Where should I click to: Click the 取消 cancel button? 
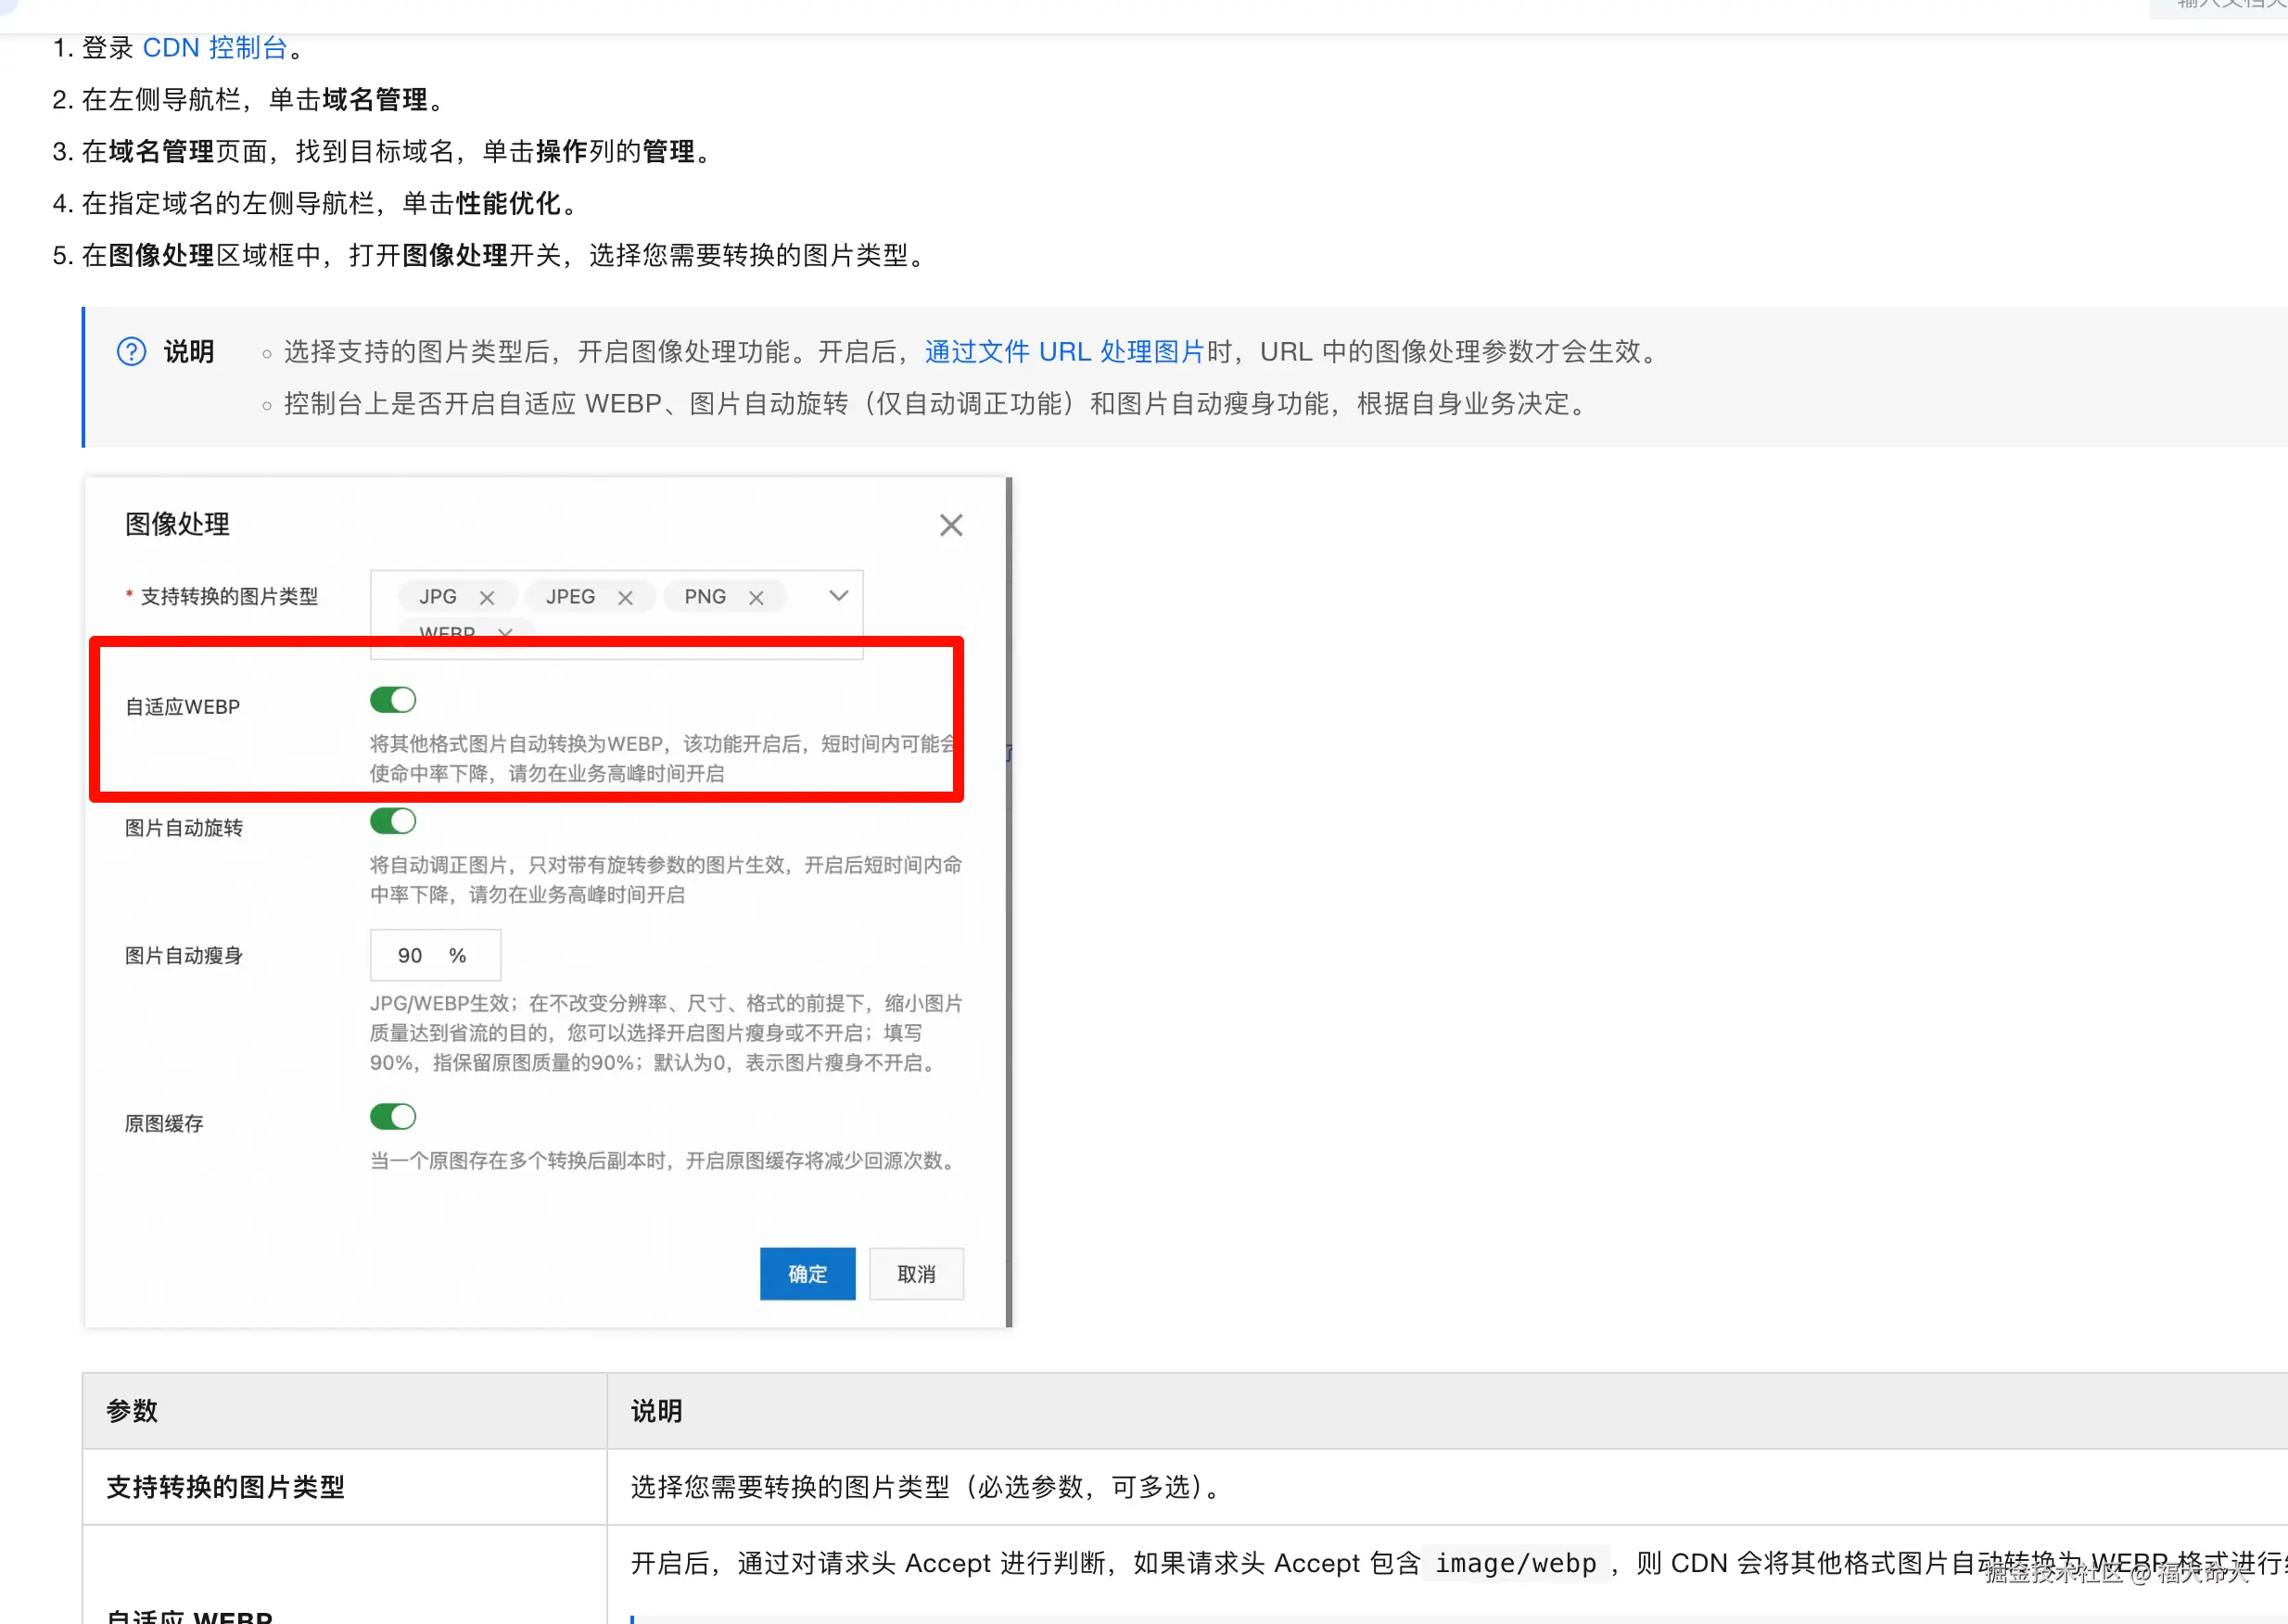click(x=916, y=1273)
